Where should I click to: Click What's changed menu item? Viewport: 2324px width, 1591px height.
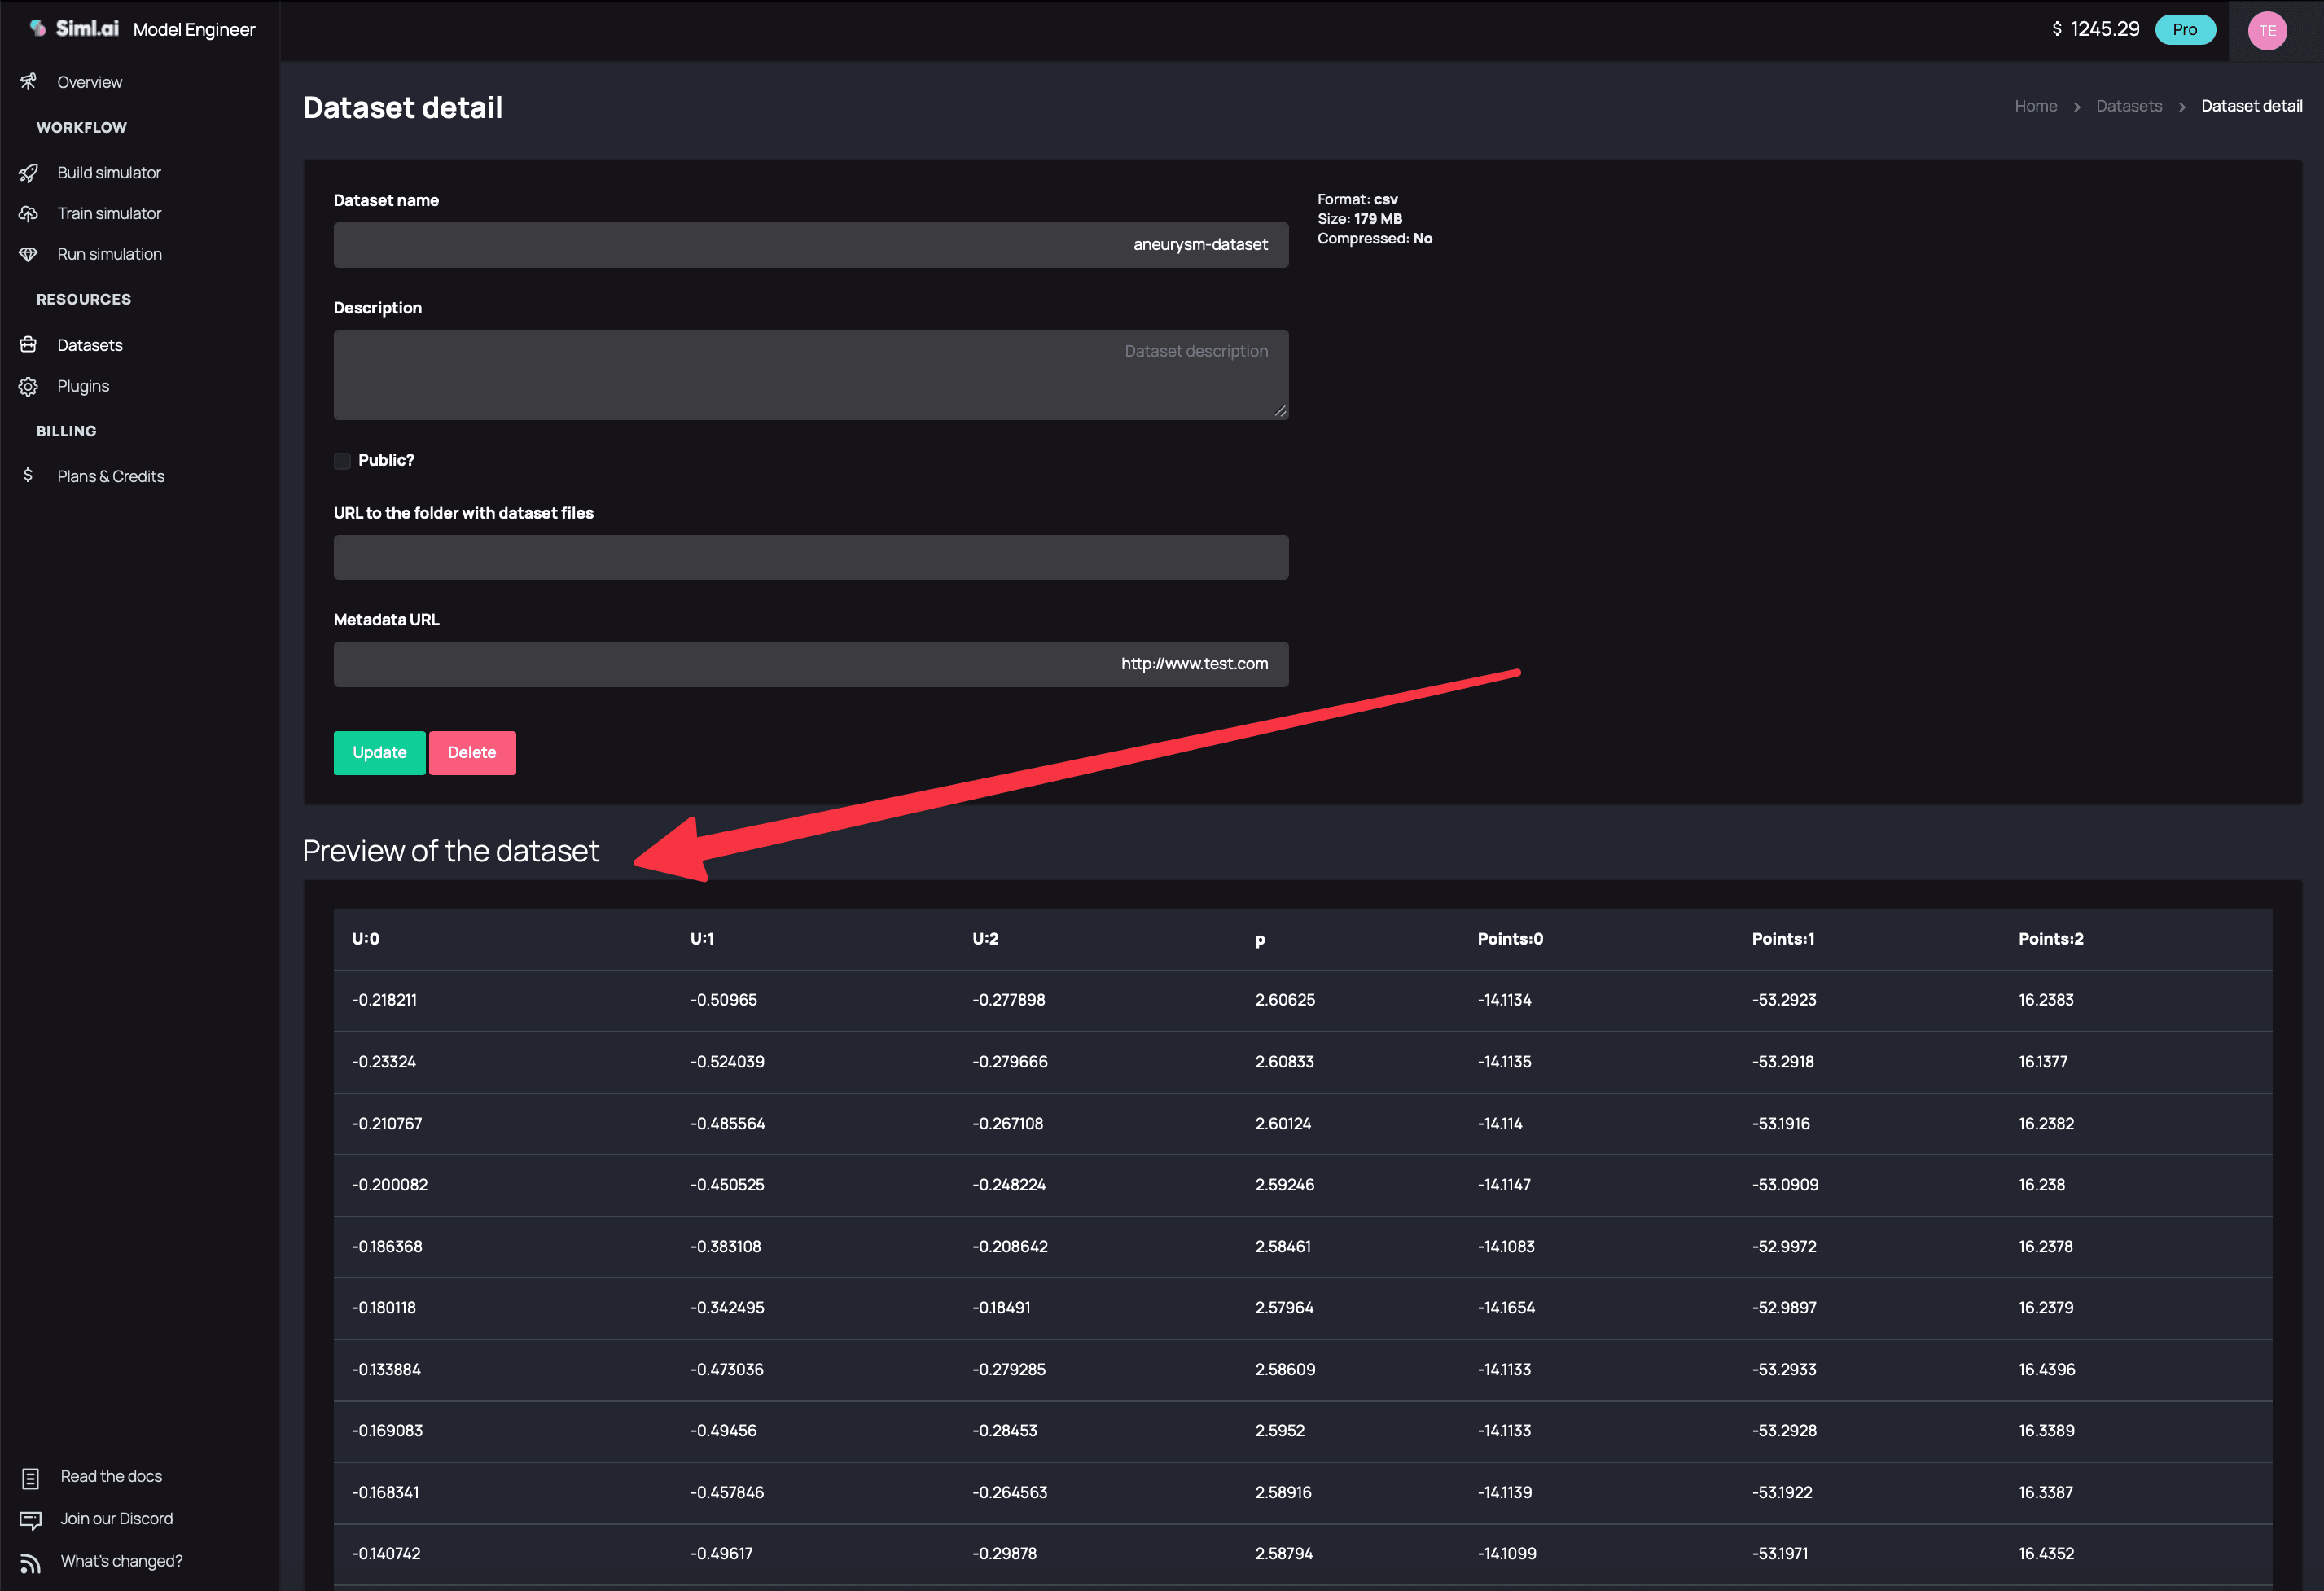(120, 1561)
